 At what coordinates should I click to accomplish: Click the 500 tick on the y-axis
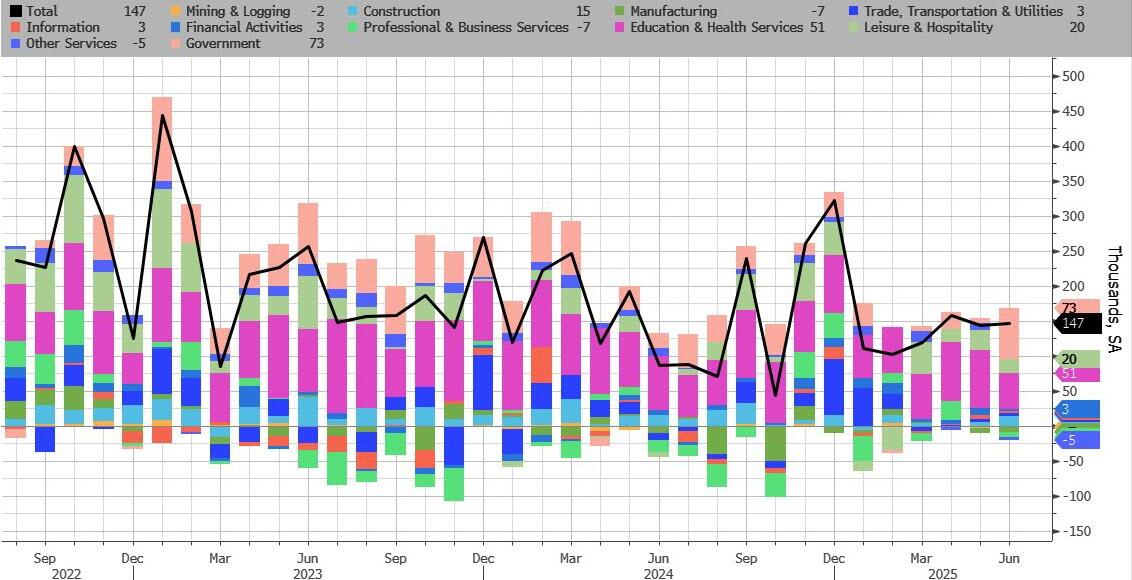coord(1073,77)
